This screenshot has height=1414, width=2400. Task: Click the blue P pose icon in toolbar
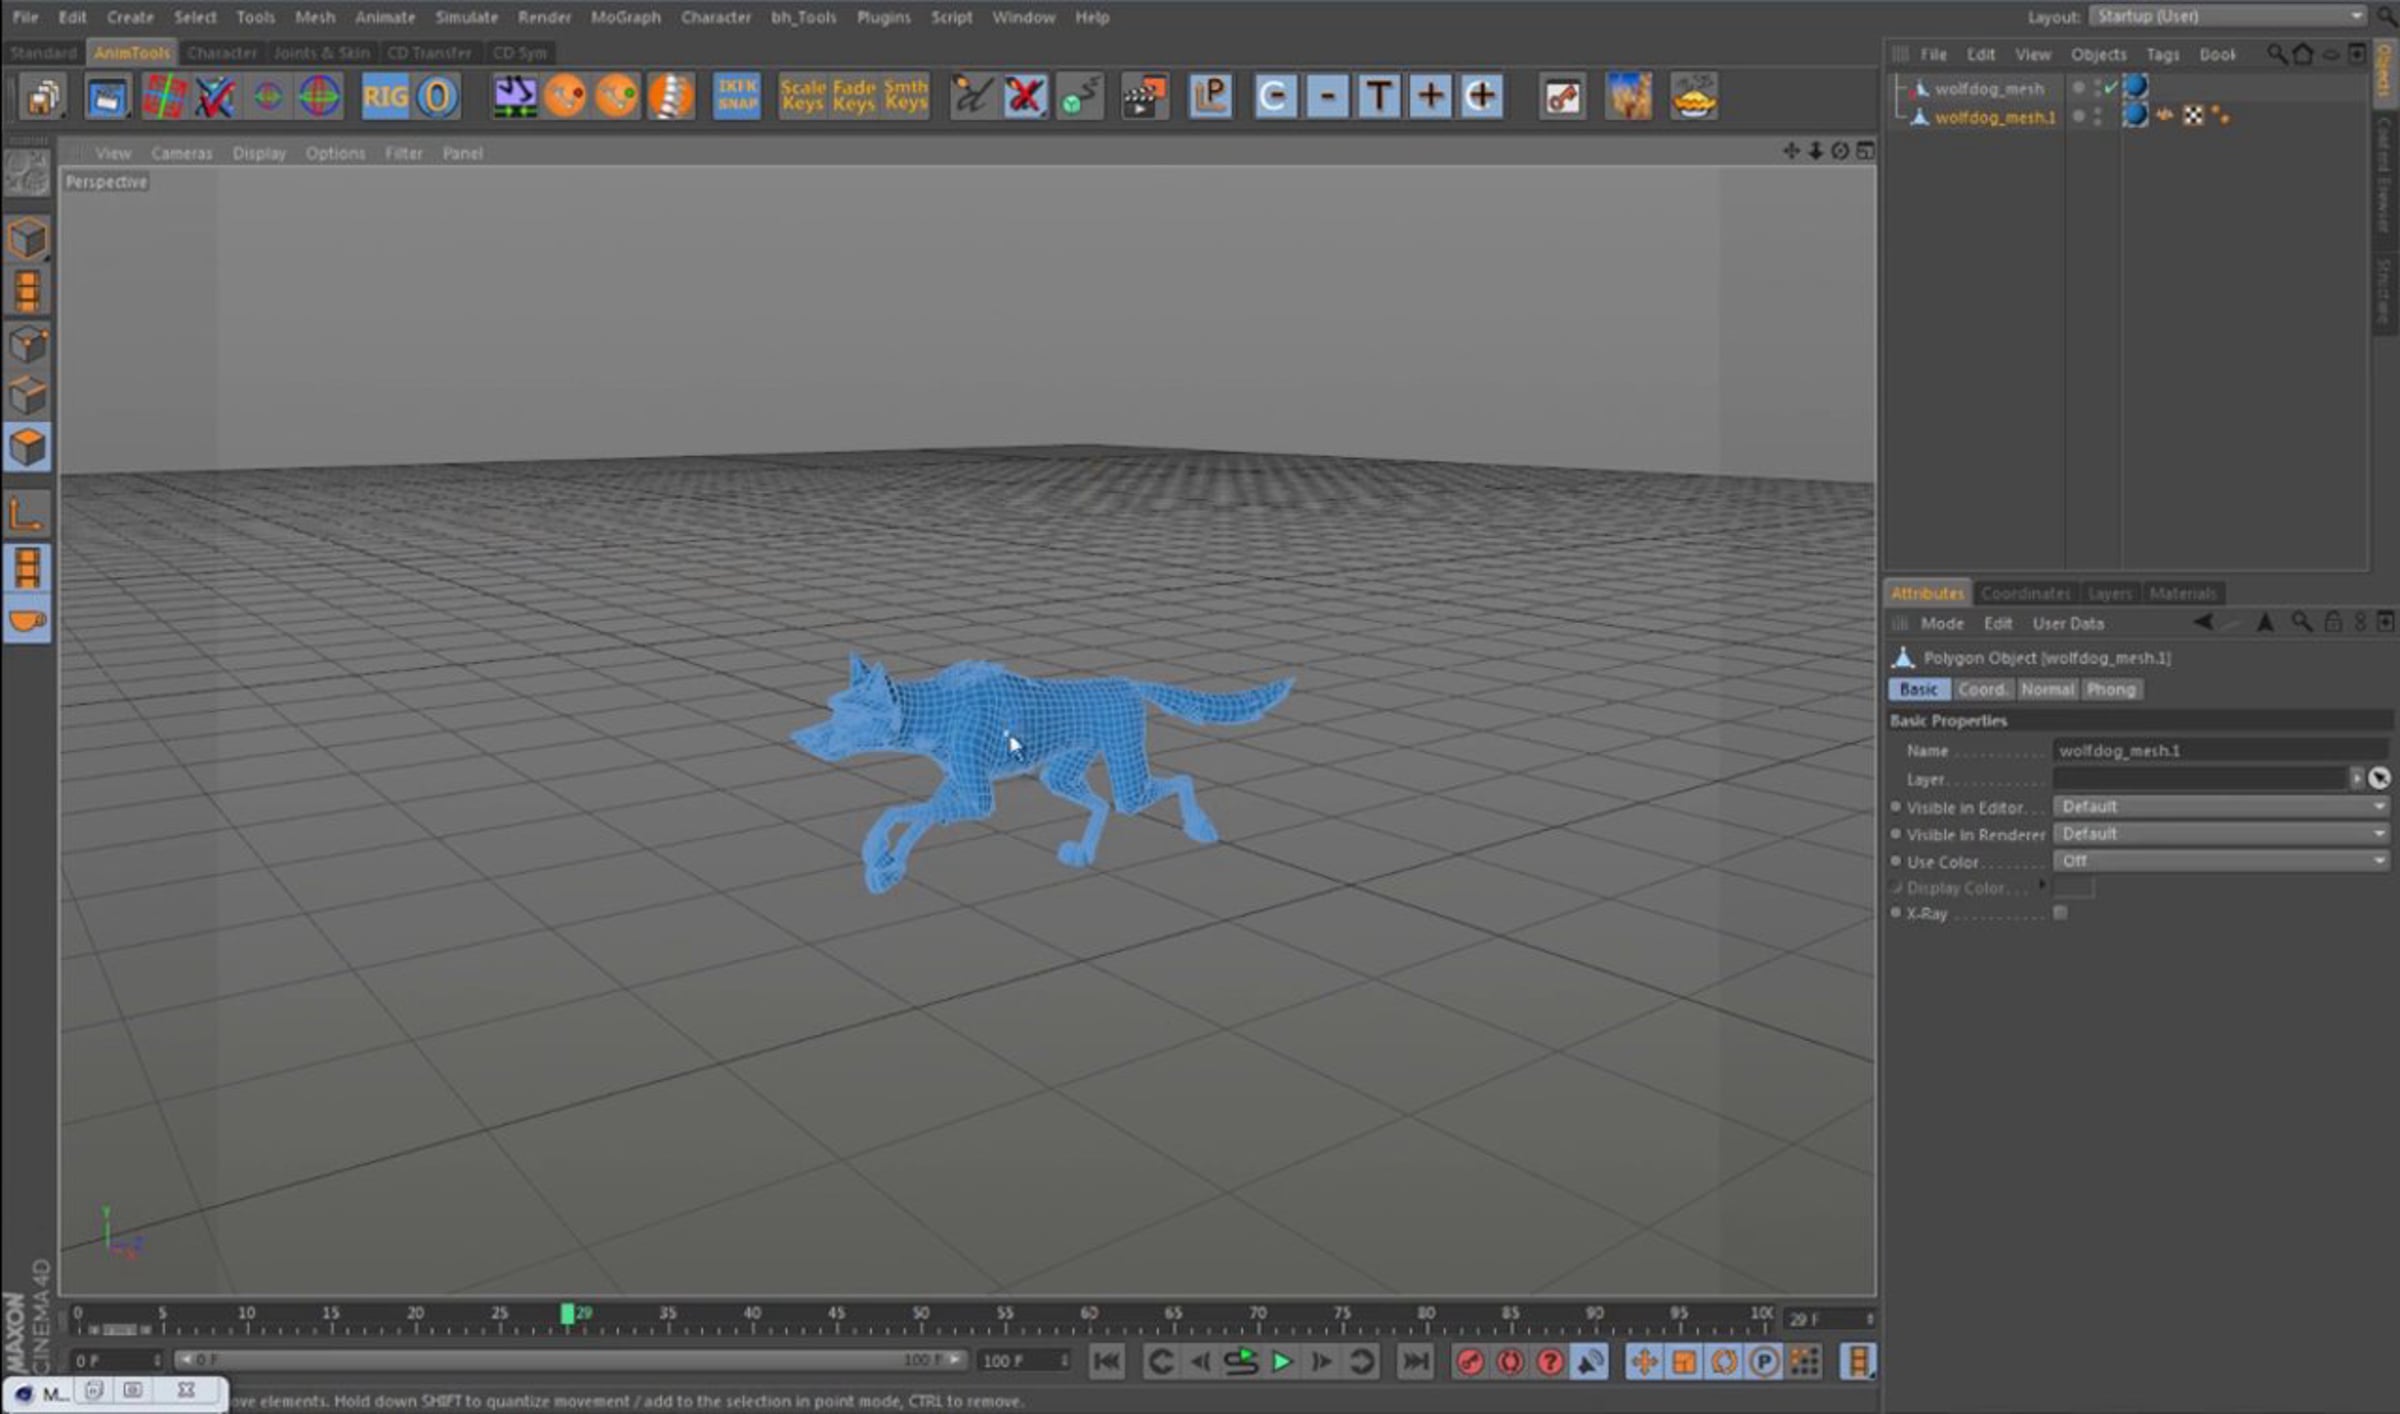coord(1210,97)
